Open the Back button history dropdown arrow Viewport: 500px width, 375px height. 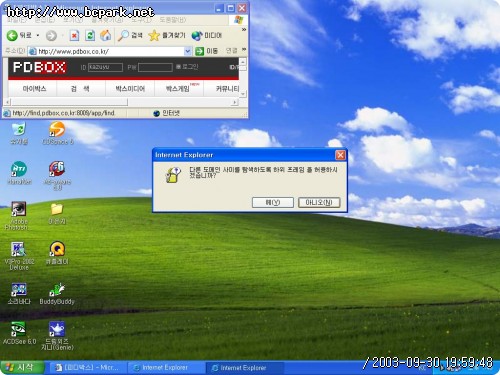click(38, 35)
